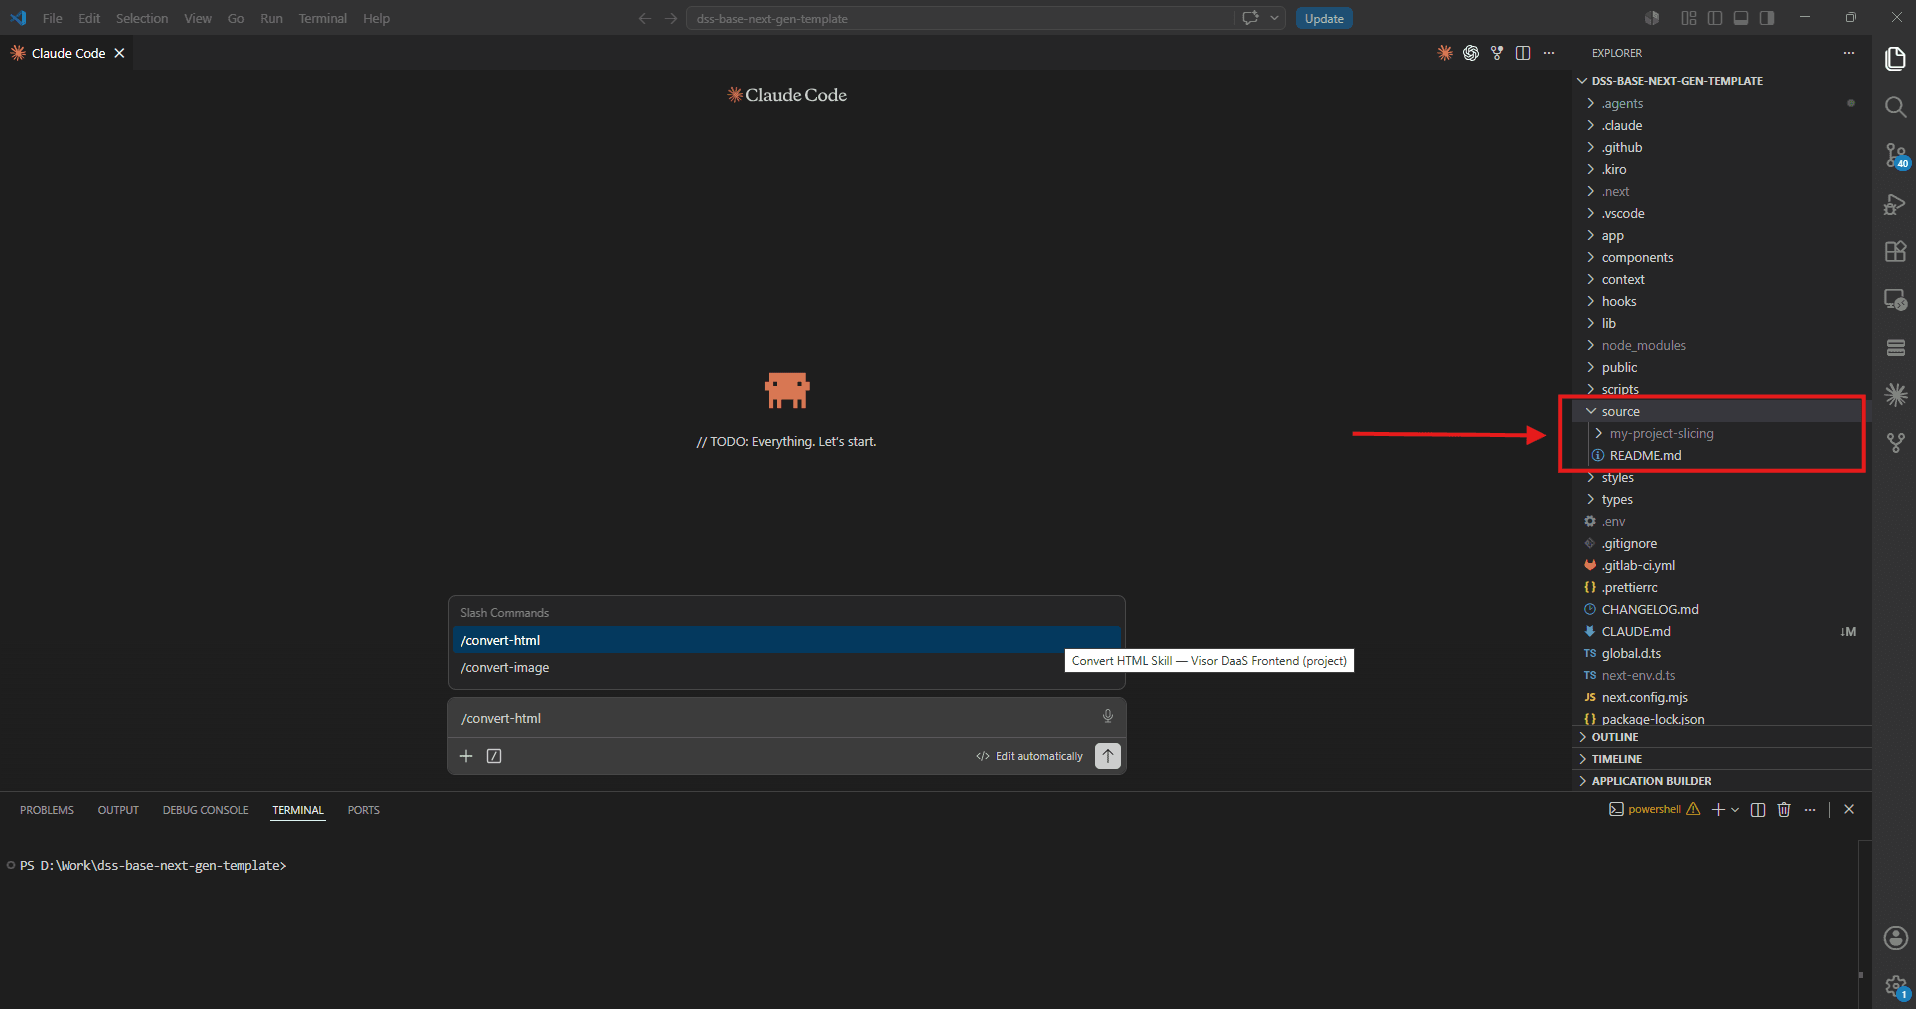Image resolution: width=1916 pixels, height=1009 pixels.
Task: Split the terminal panel
Action: click(x=1758, y=810)
